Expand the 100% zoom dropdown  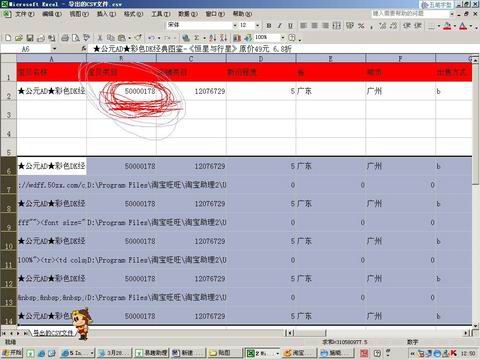283,38
